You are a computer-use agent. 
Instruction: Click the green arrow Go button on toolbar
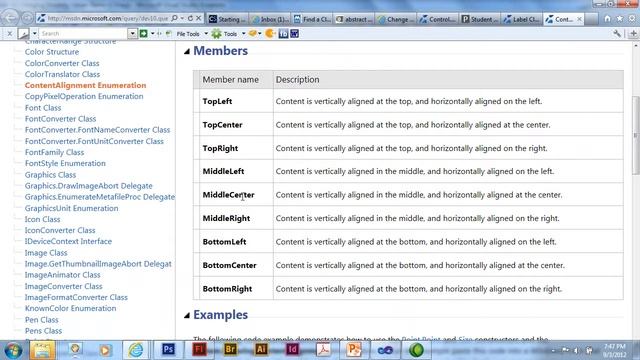tap(143, 33)
